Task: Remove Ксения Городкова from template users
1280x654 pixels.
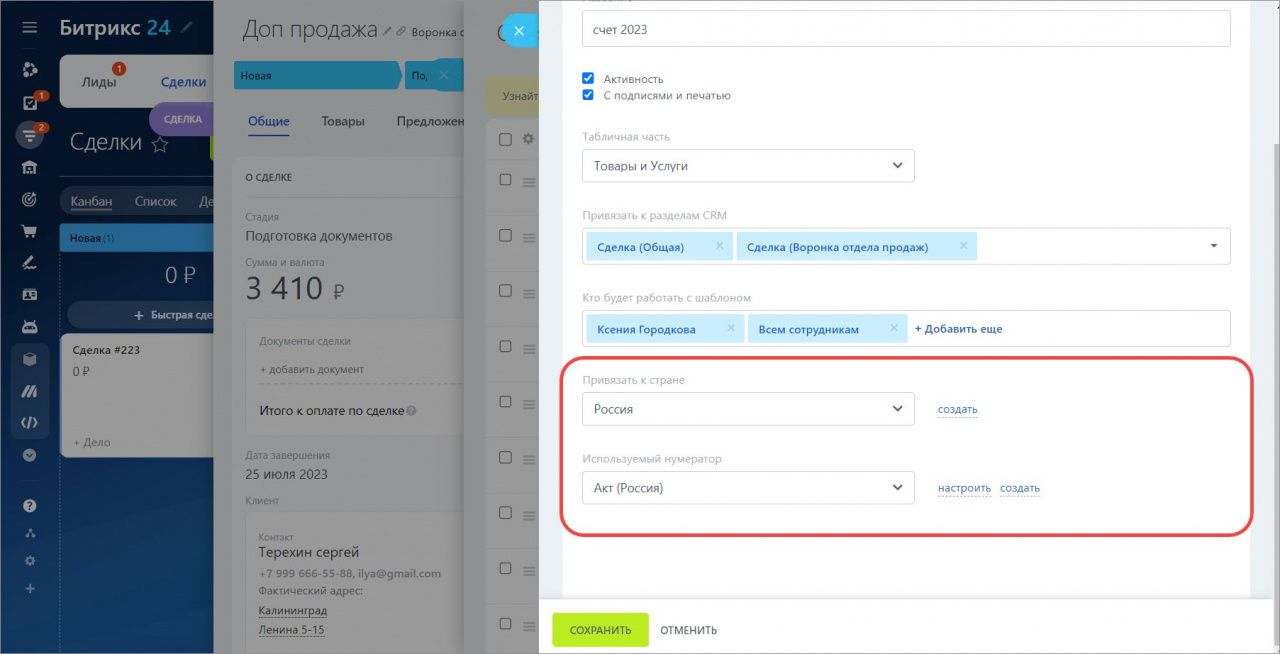Action: 731,328
